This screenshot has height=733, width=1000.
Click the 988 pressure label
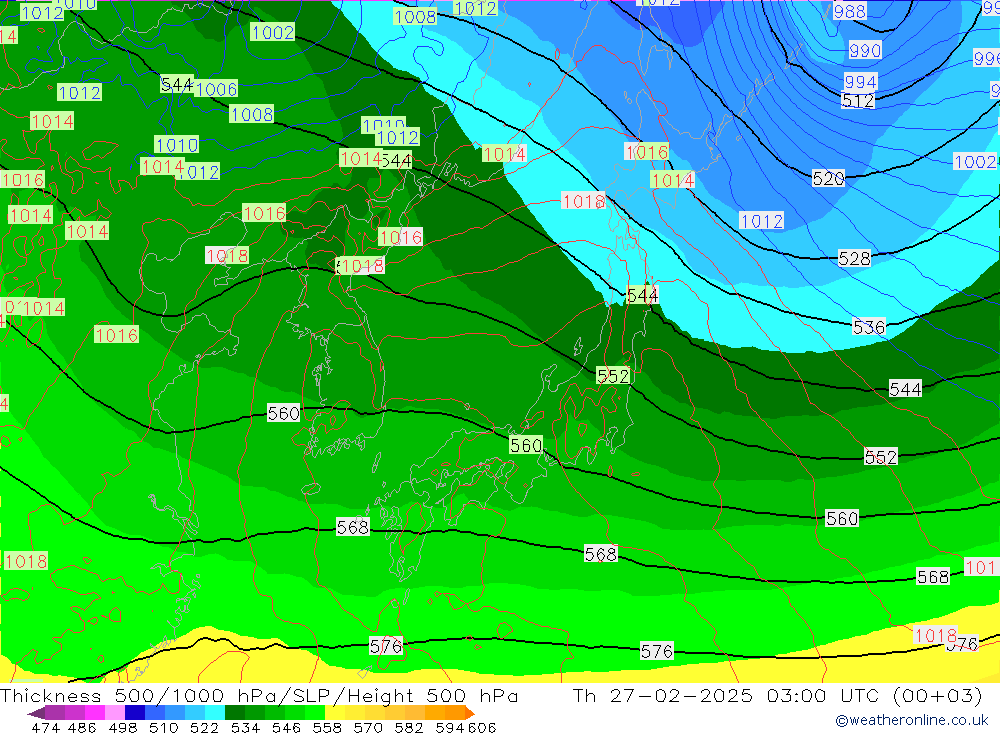(849, 11)
